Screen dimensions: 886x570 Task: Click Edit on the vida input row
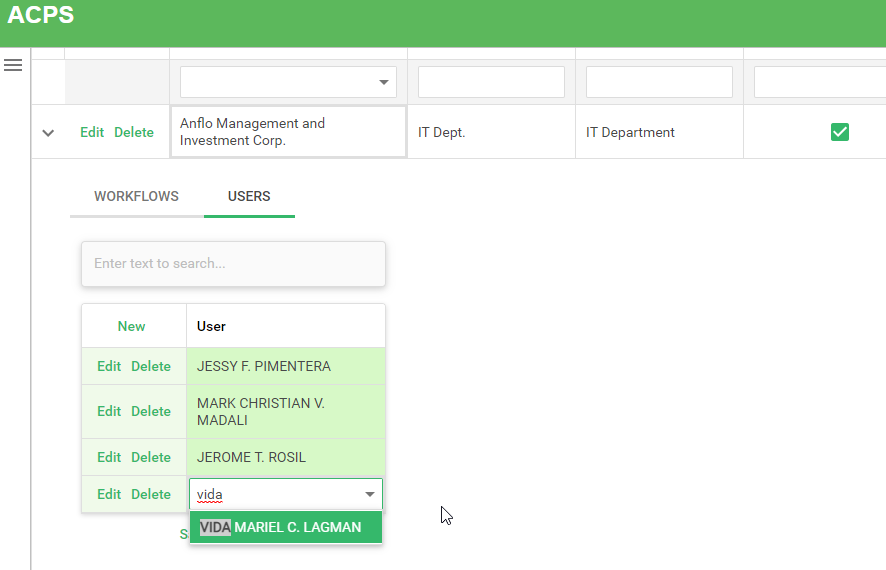(109, 494)
